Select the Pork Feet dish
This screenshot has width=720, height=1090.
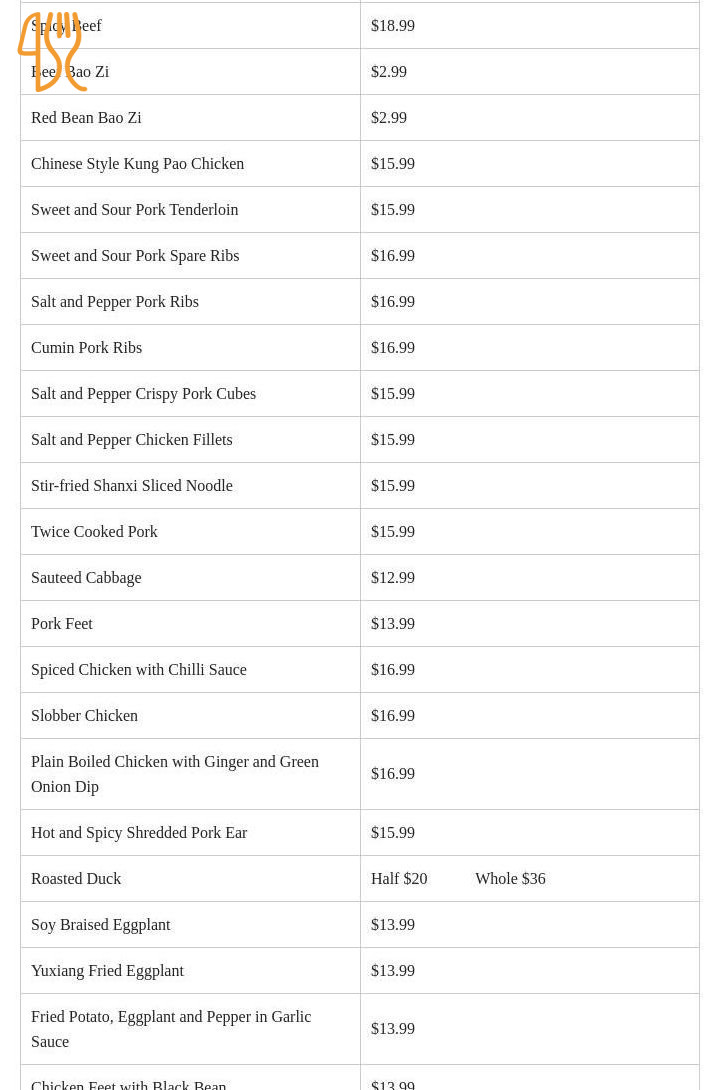pyautogui.click(x=62, y=624)
